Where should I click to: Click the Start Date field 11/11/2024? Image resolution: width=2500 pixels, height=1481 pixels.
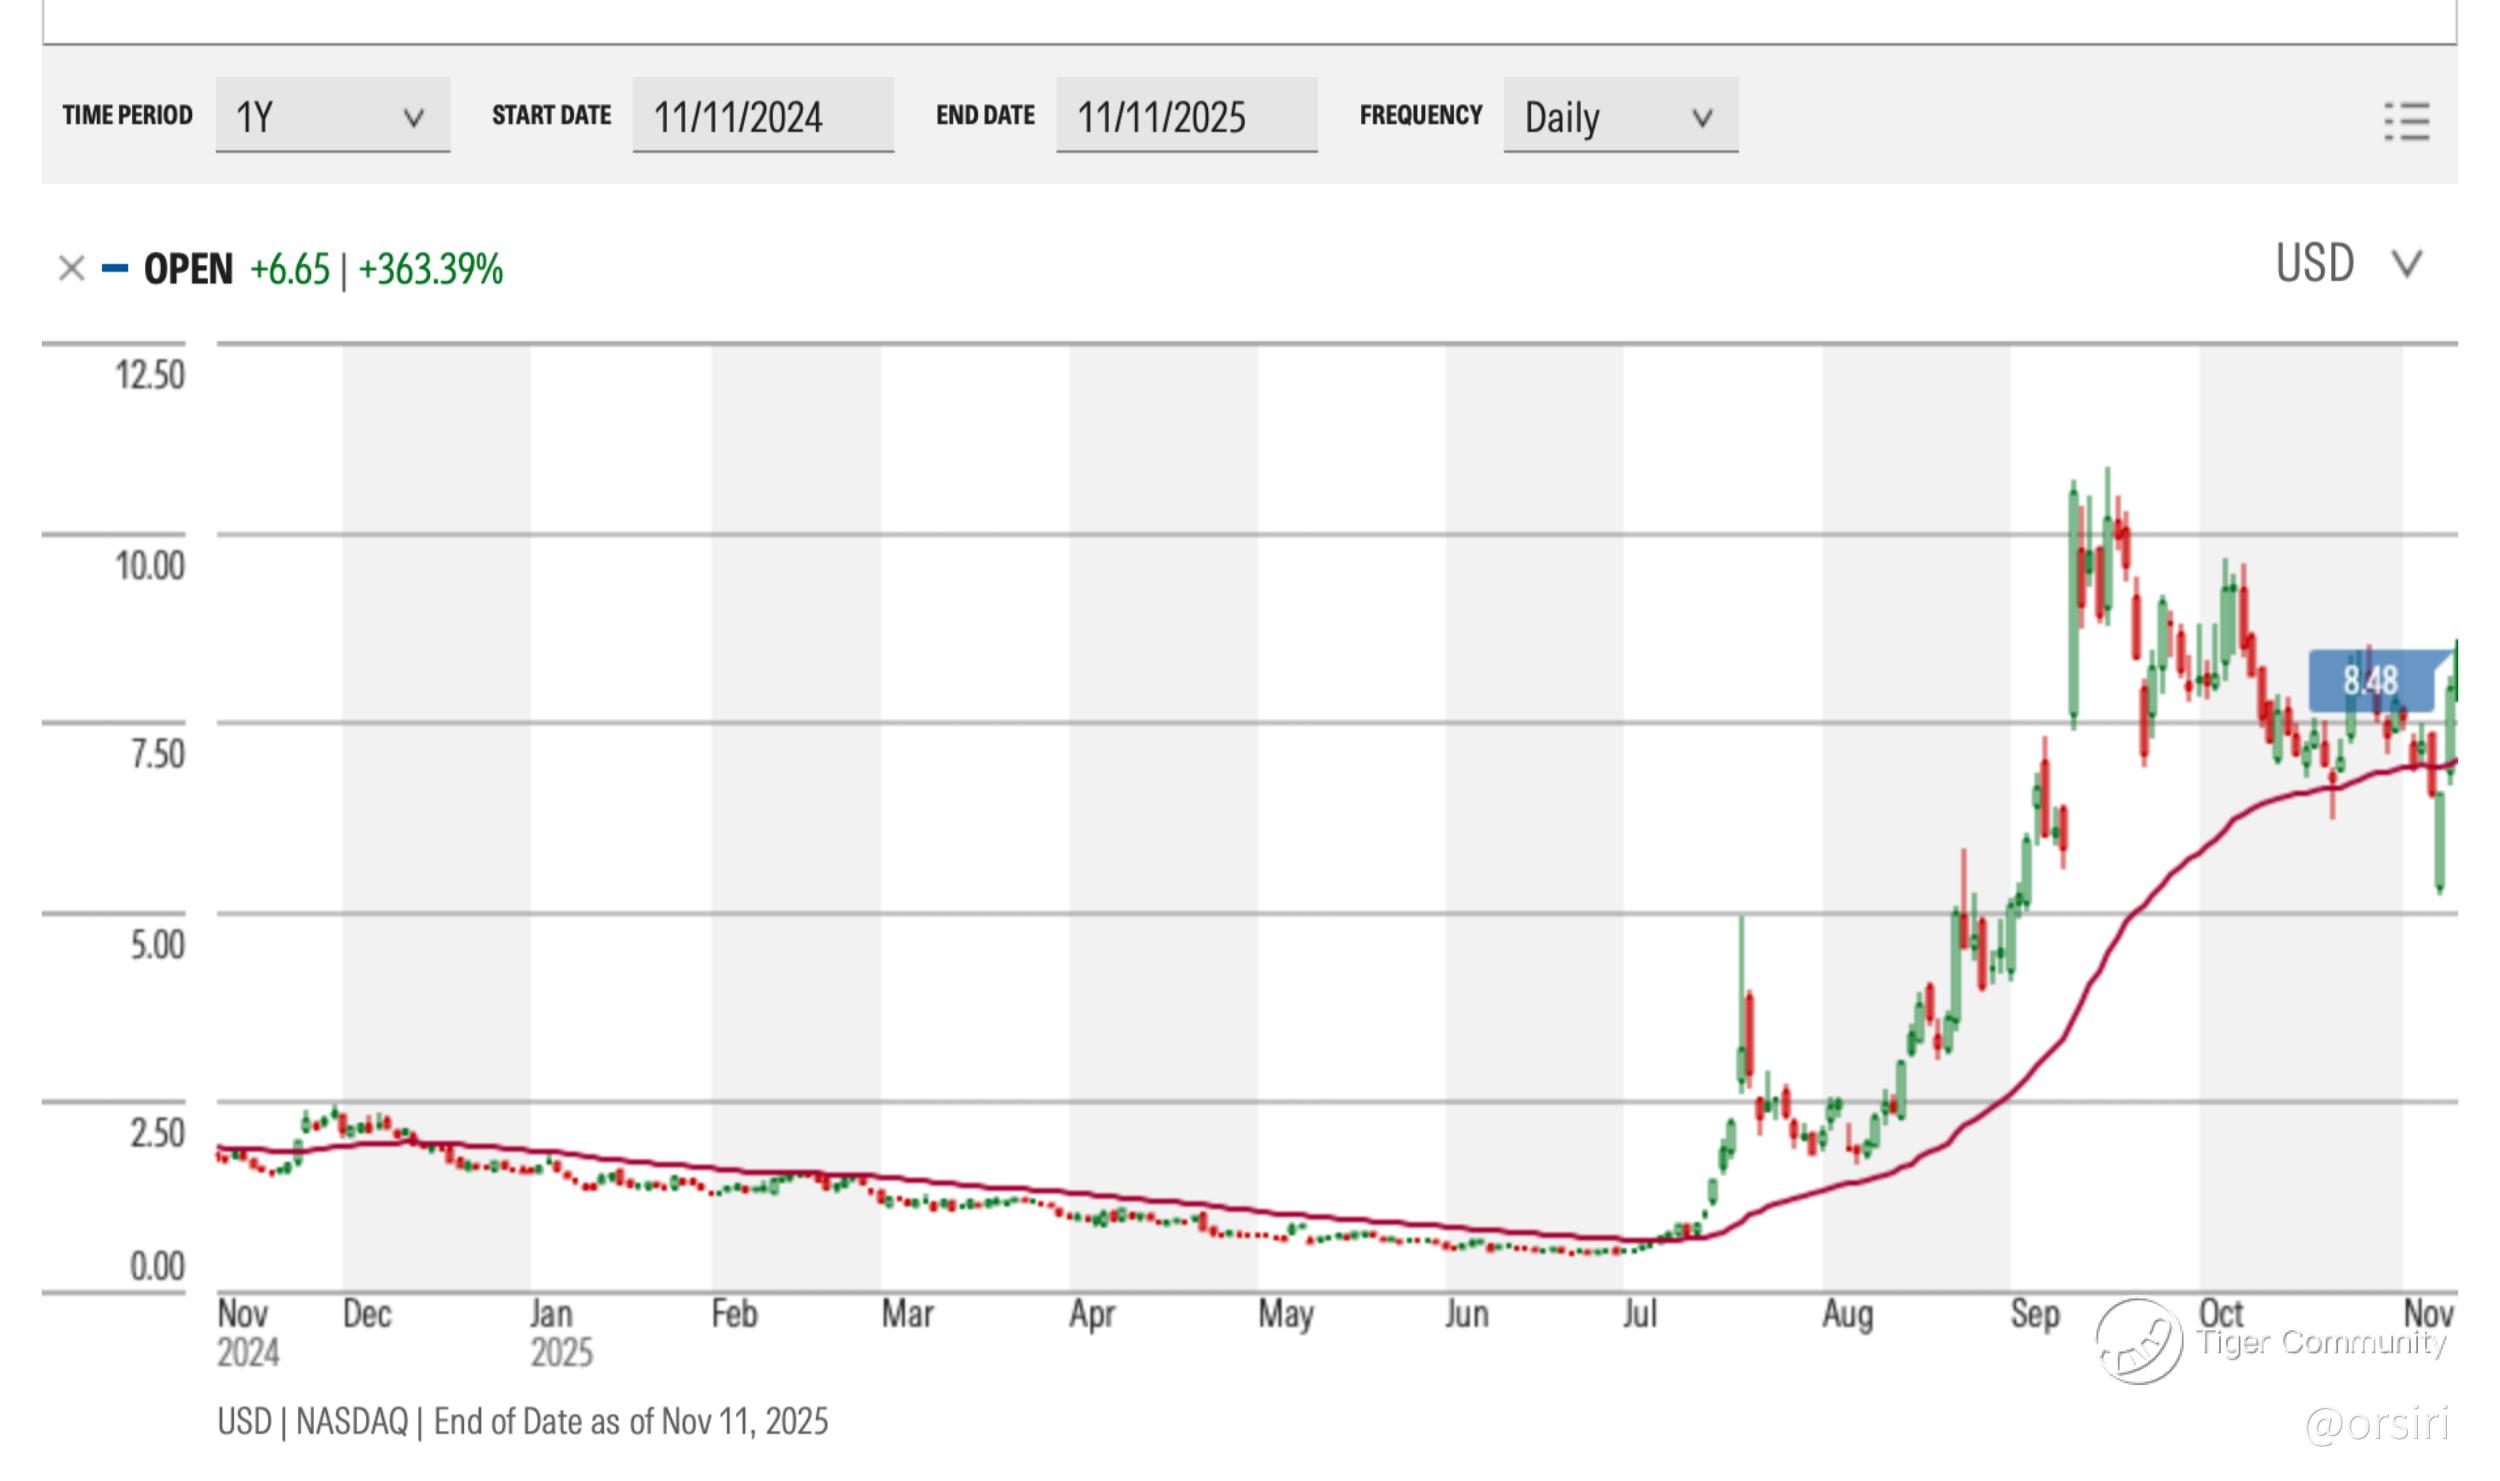(762, 116)
